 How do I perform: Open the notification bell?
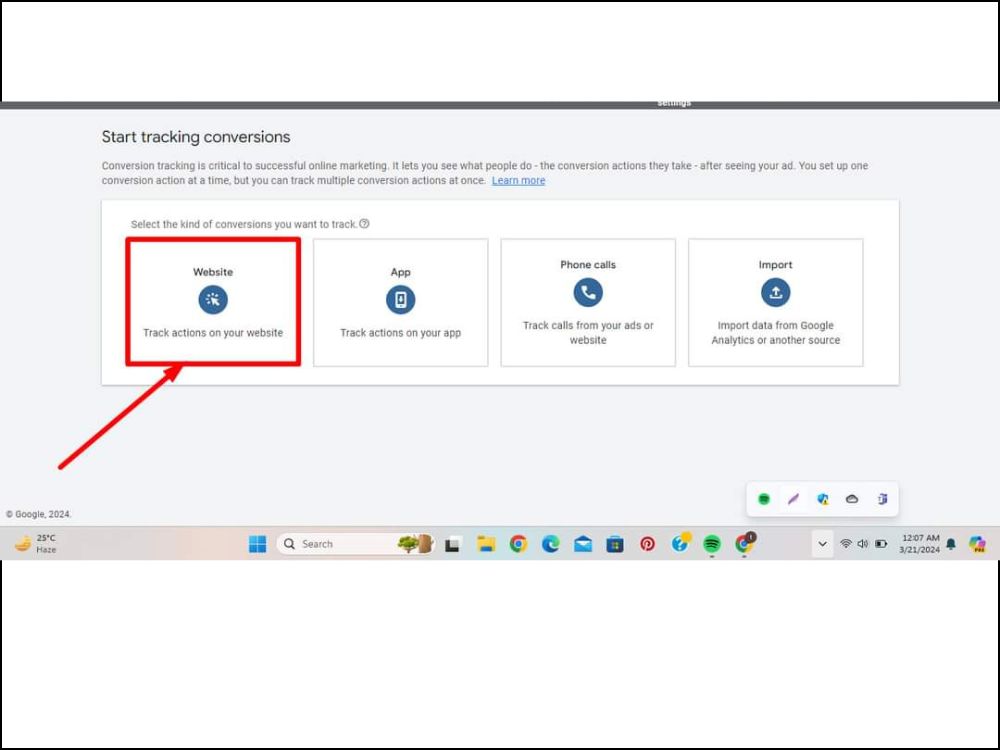[x=951, y=543]
